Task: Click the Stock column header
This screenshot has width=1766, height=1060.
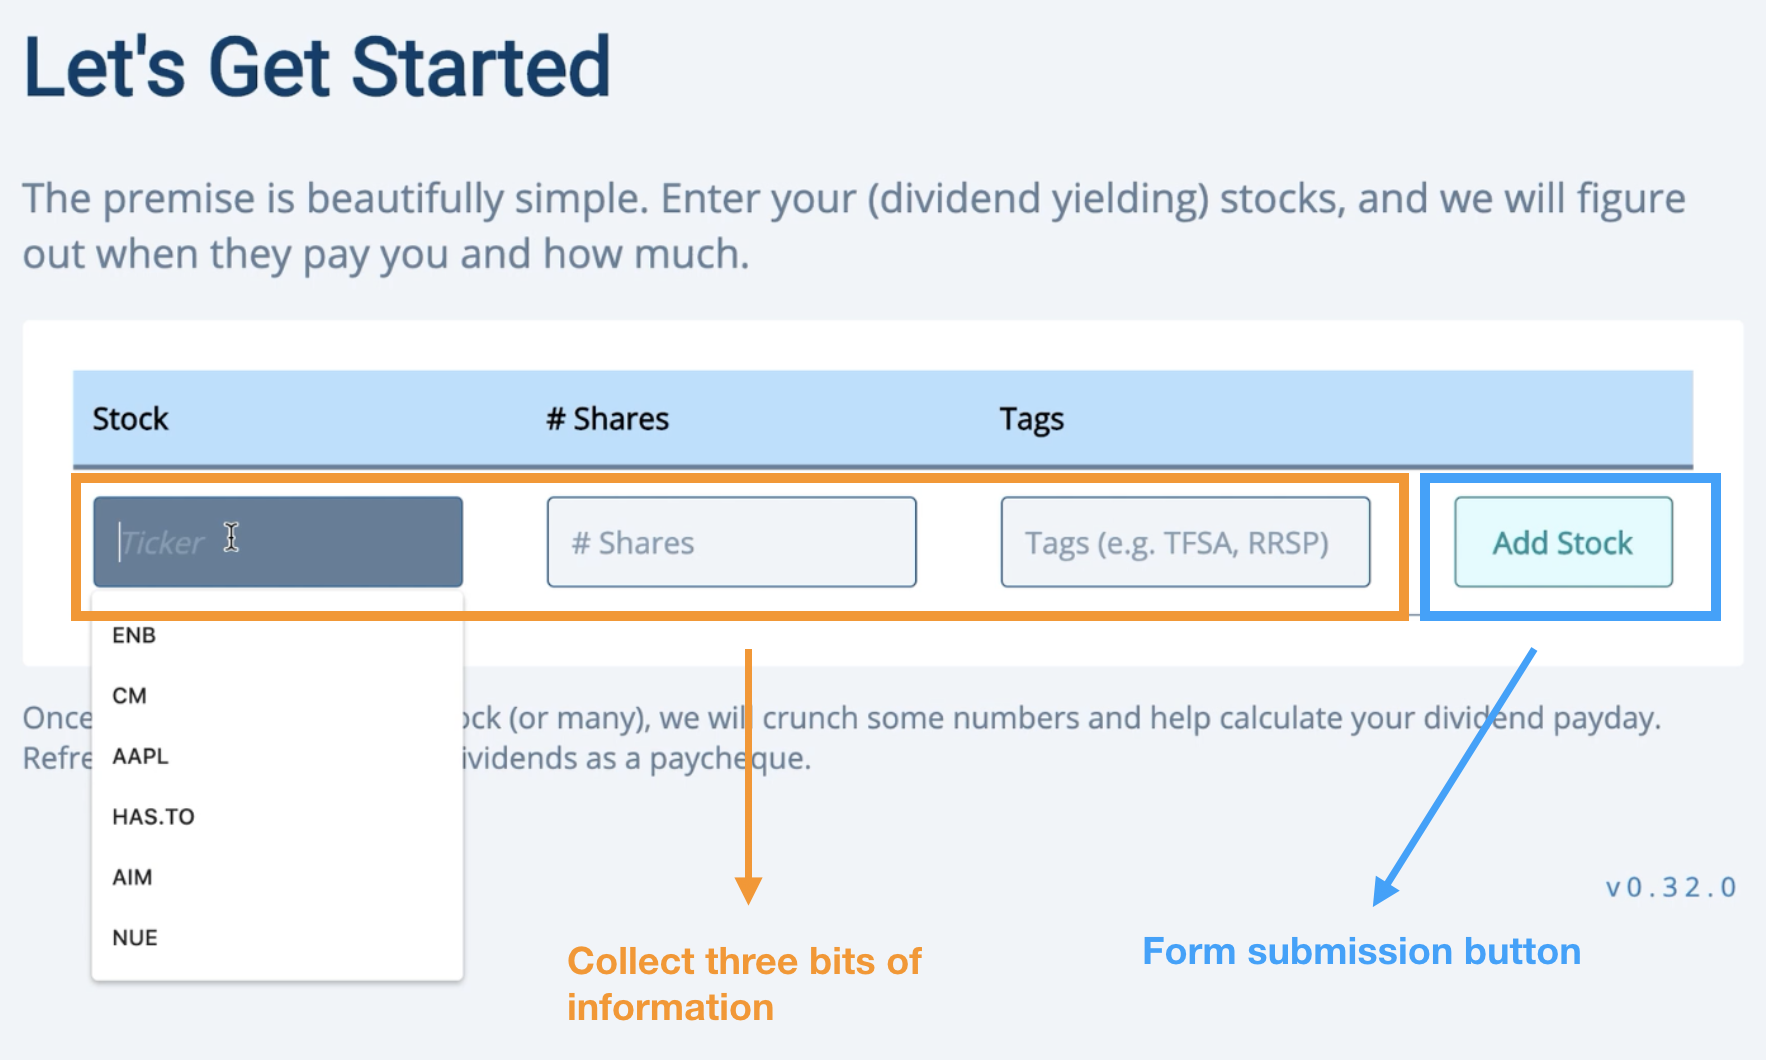Action: tap(130, 419)
